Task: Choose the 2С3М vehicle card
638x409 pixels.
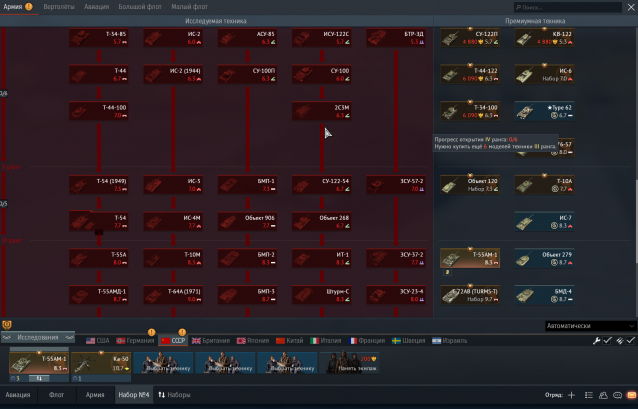Action: 321,111
